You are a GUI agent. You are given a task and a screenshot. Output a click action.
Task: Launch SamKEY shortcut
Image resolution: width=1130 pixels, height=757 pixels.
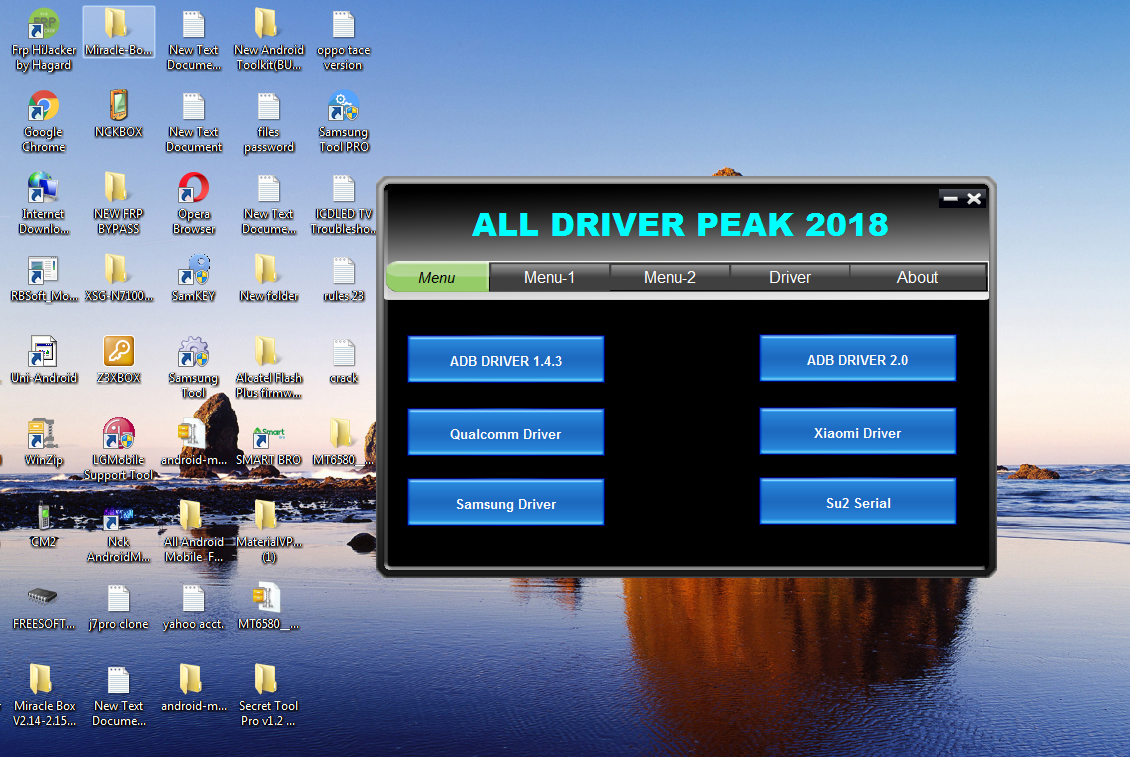click(x=193, y=279)
